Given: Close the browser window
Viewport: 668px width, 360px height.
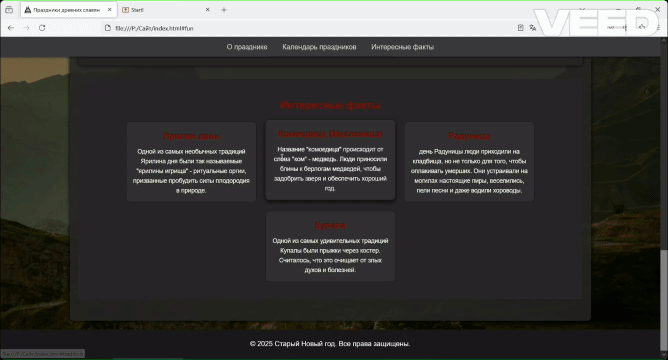Looking at the screenshot, I should [658, 9].
